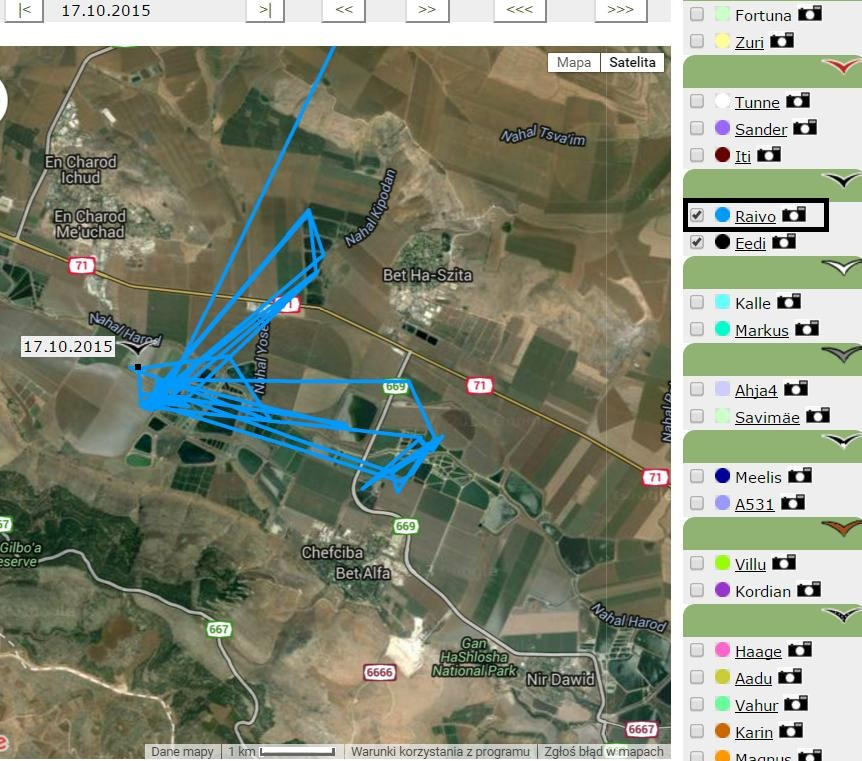Open the camera icon next to Kordian
This screenshot has width=862, height=761.
click(x=809, y=589)
